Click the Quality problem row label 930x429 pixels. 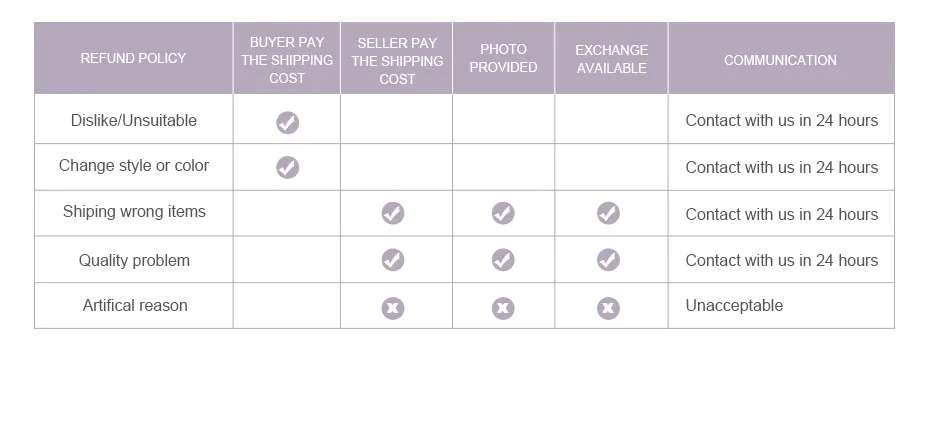point(134,260)
